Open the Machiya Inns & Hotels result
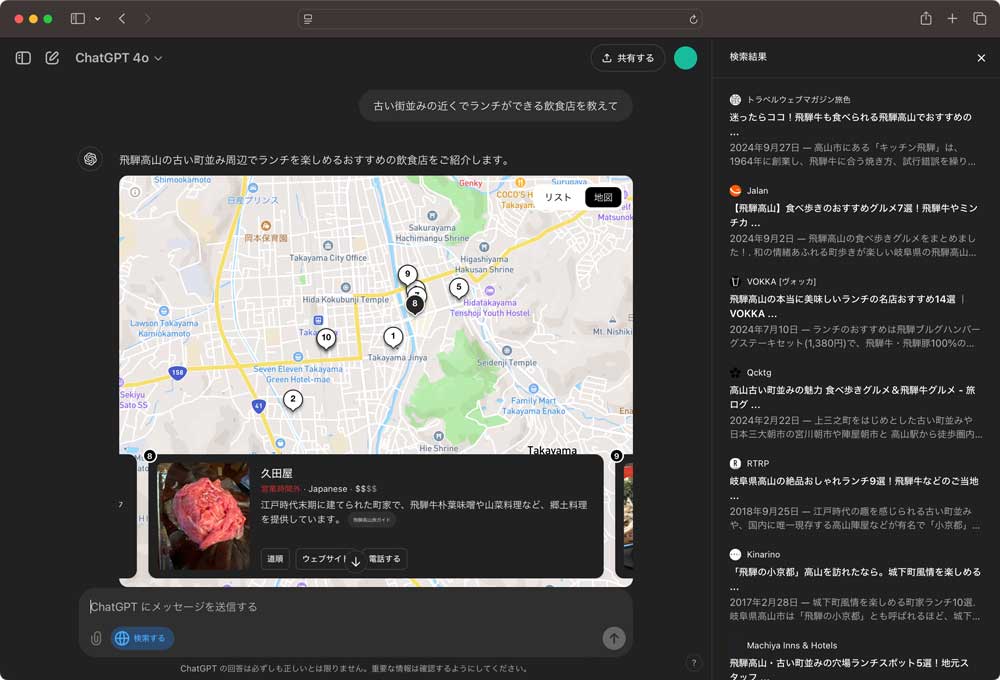 [856, 660]
